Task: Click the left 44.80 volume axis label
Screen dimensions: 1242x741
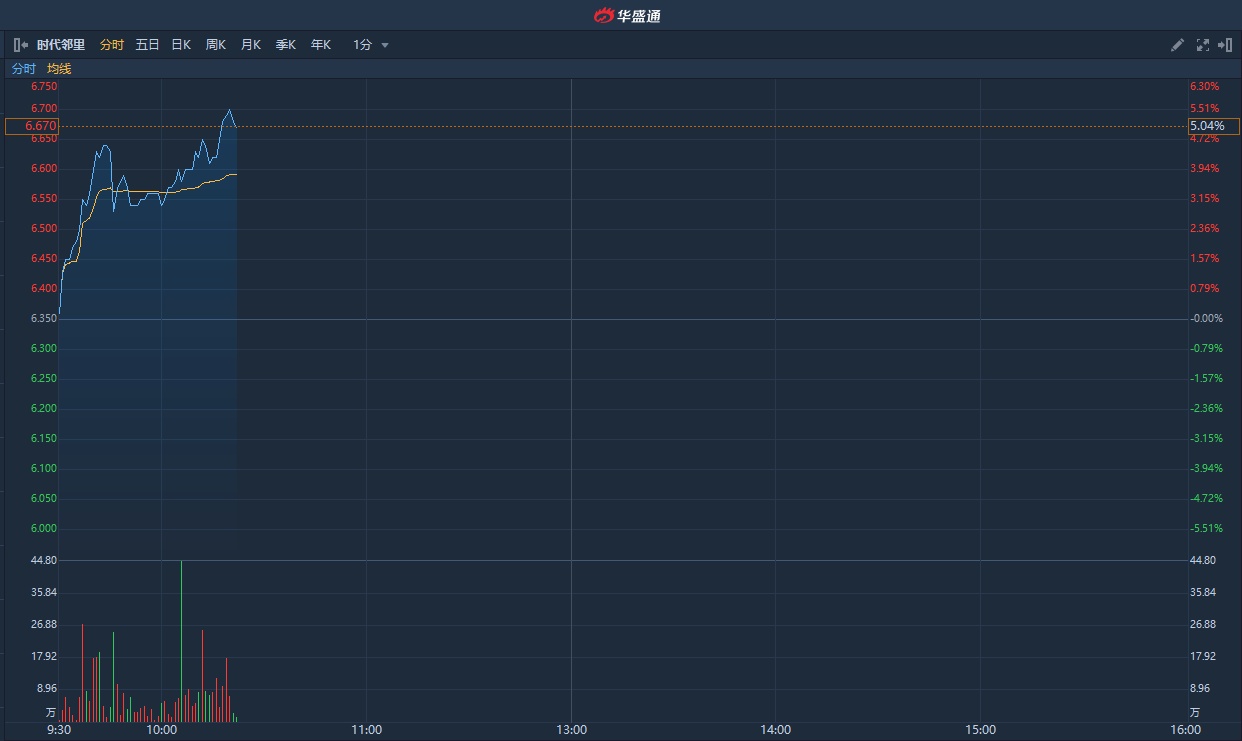Action: [x=44, y=560]
